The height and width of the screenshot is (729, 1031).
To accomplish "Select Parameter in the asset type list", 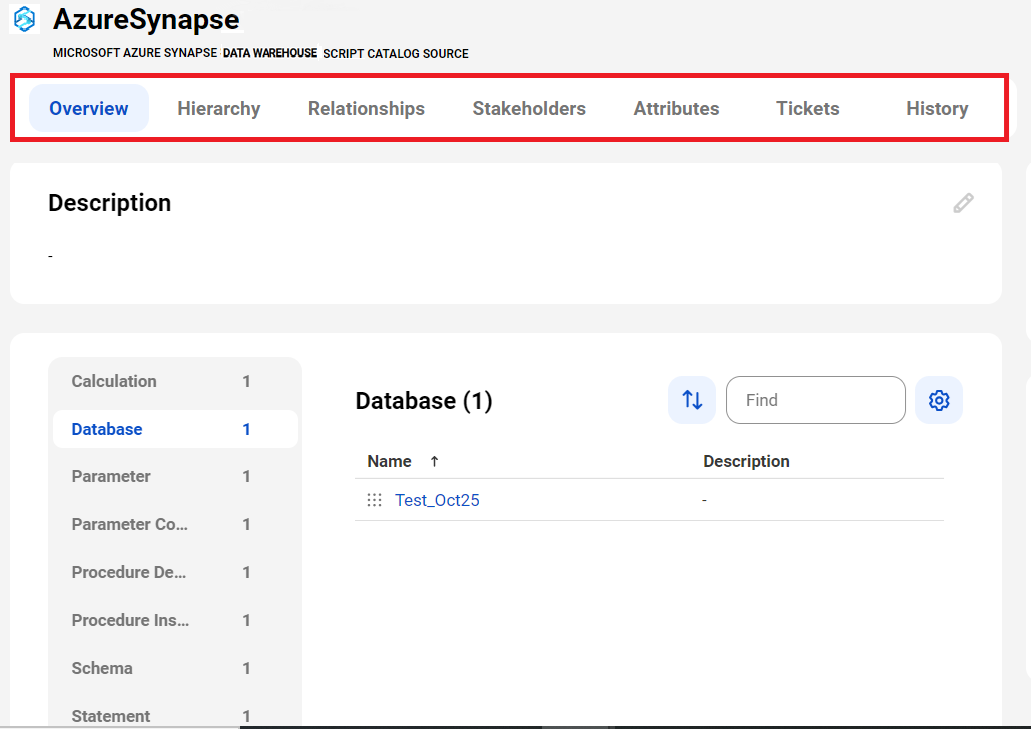I will [175, 477].
